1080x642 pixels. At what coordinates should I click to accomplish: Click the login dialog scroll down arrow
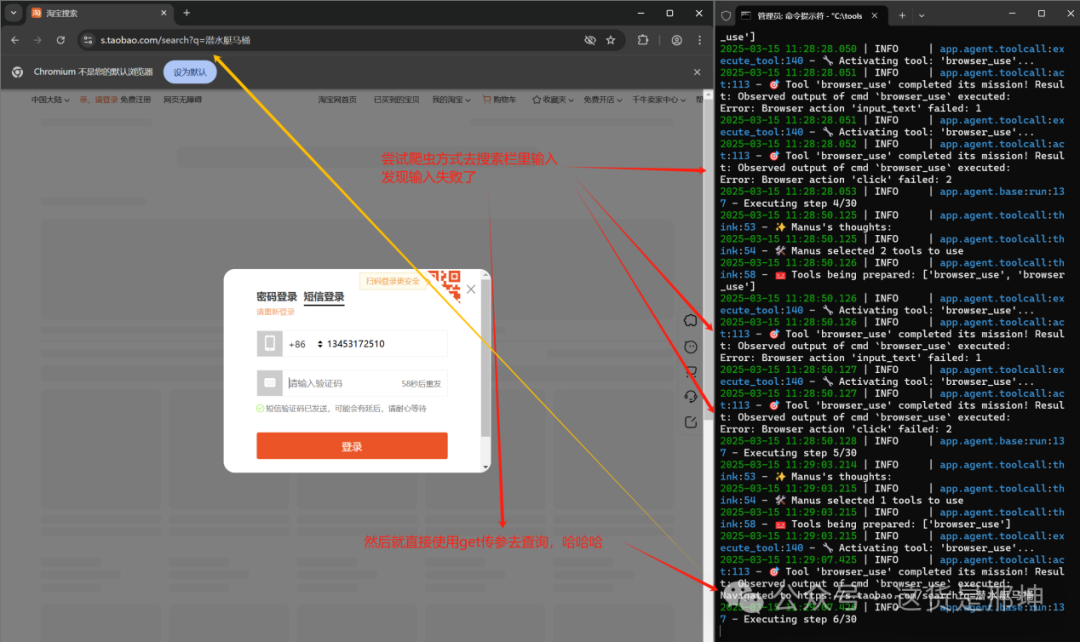(486, 467)
